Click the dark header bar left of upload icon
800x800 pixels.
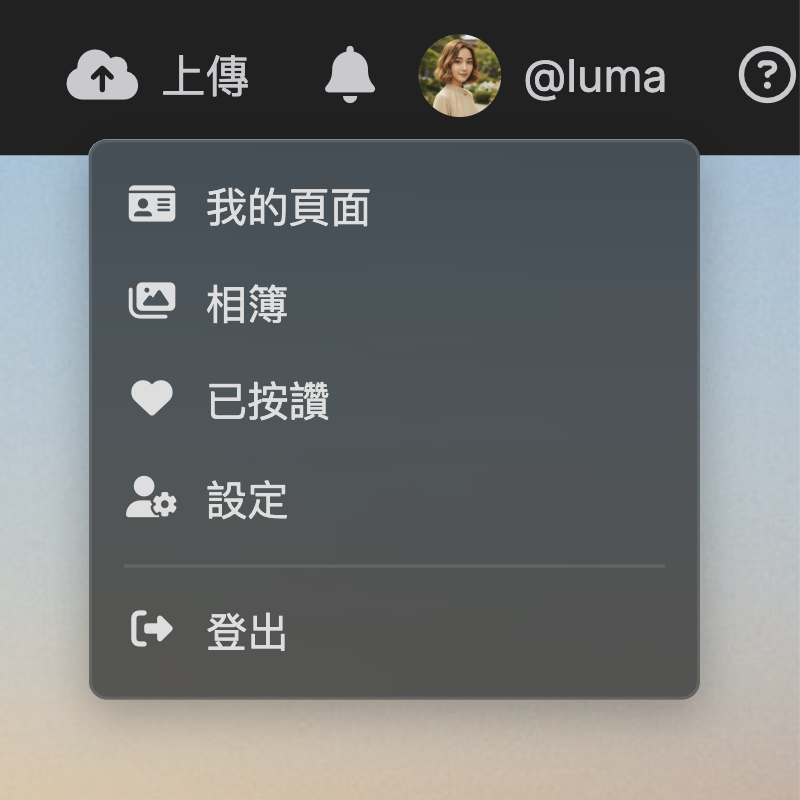[31, 77]
